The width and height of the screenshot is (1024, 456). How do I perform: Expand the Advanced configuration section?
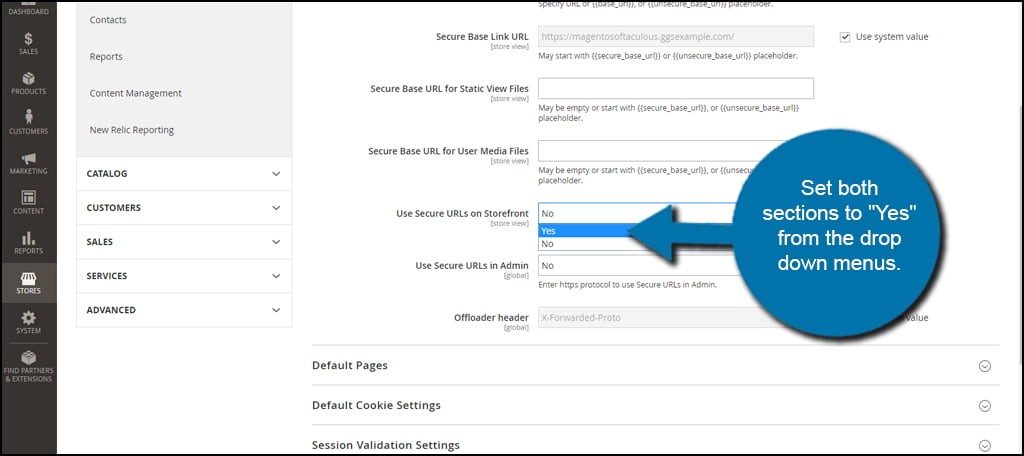[x=184, y=310]
